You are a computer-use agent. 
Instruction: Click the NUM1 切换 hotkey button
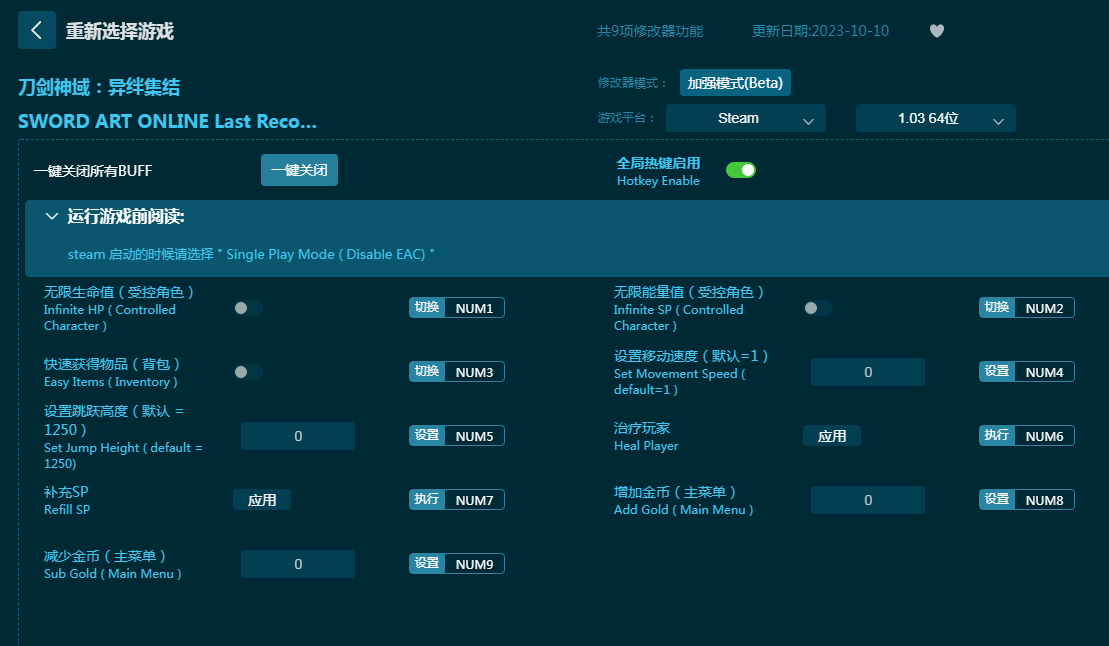coord(456,308)
